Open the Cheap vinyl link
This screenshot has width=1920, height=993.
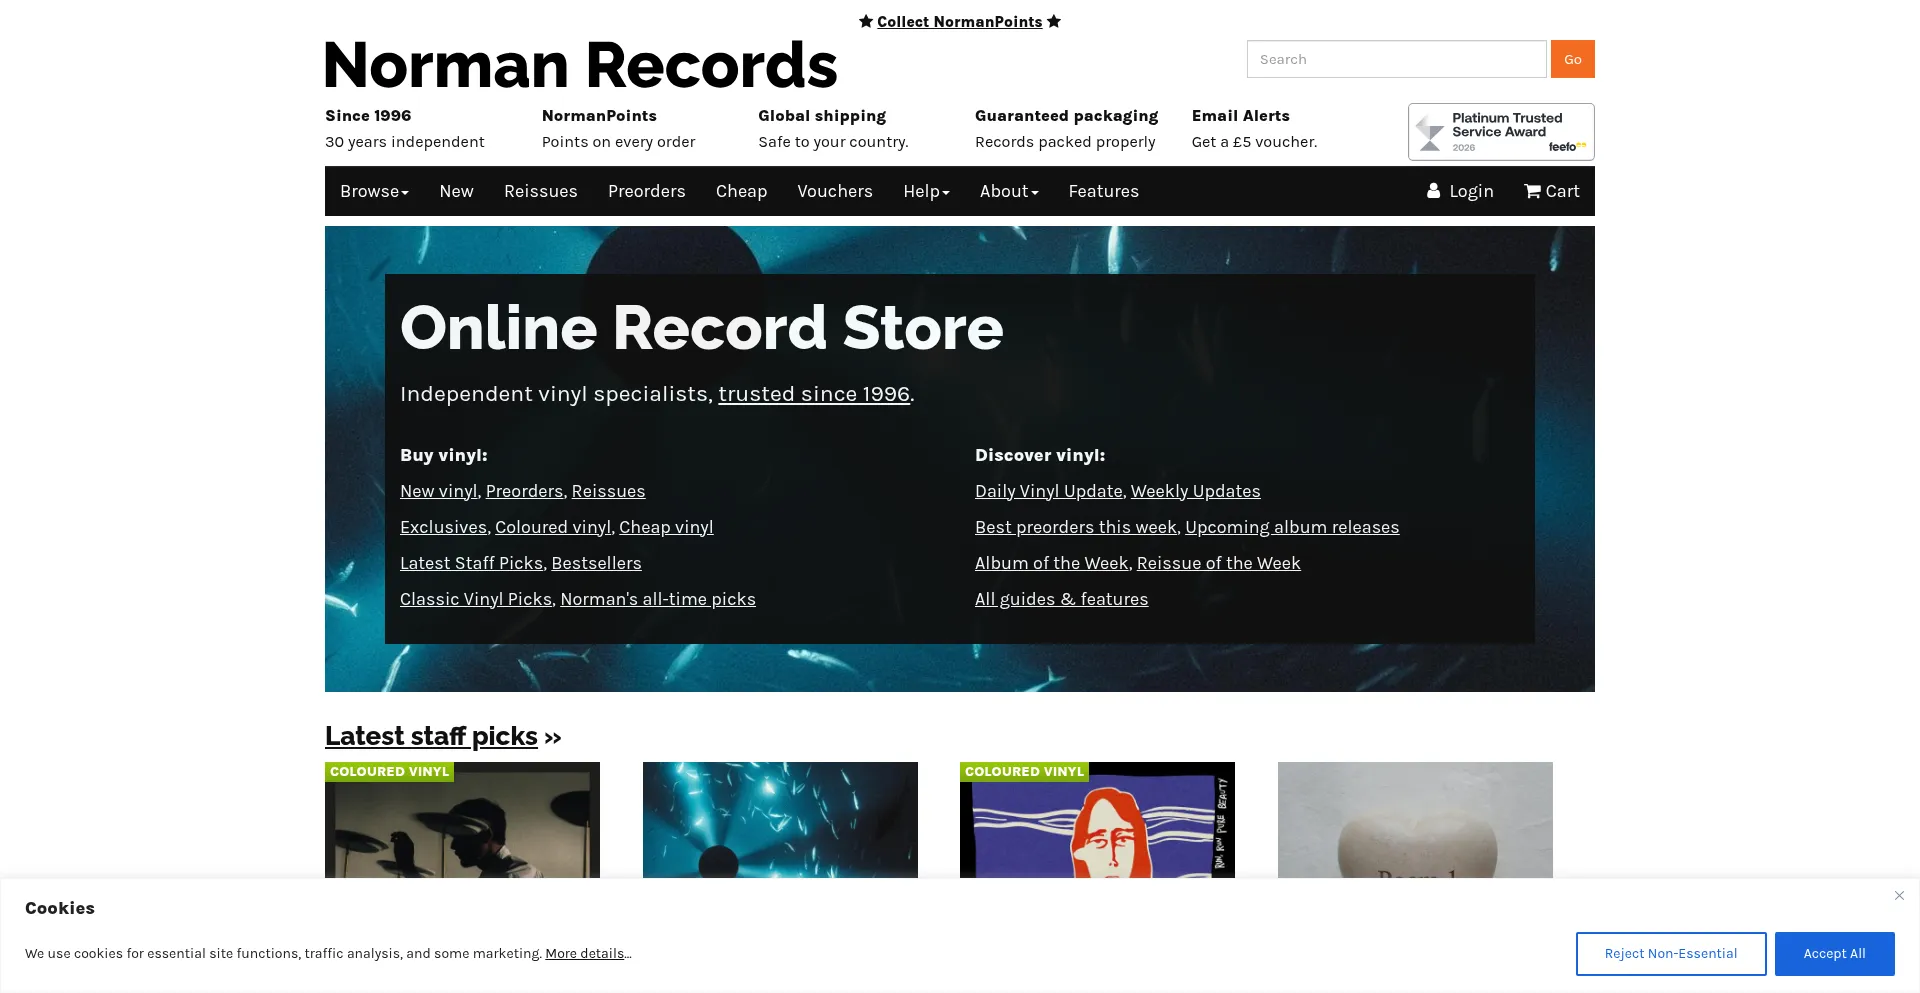click(x=666, y=527)
